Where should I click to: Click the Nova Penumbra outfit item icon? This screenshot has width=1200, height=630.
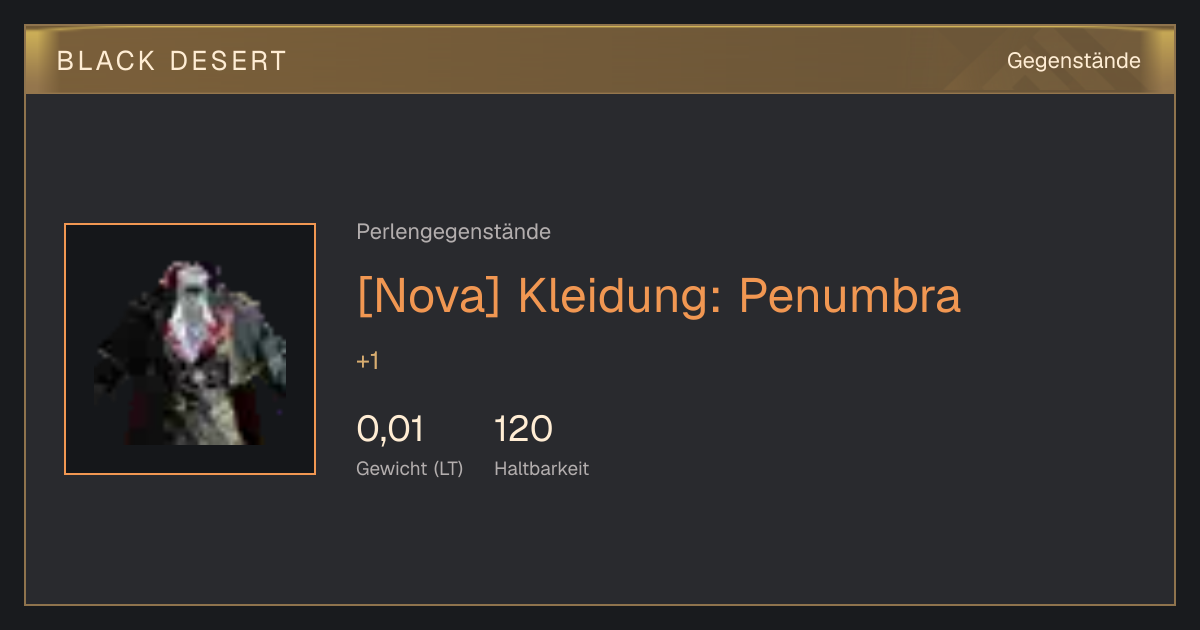click(190, 349)
